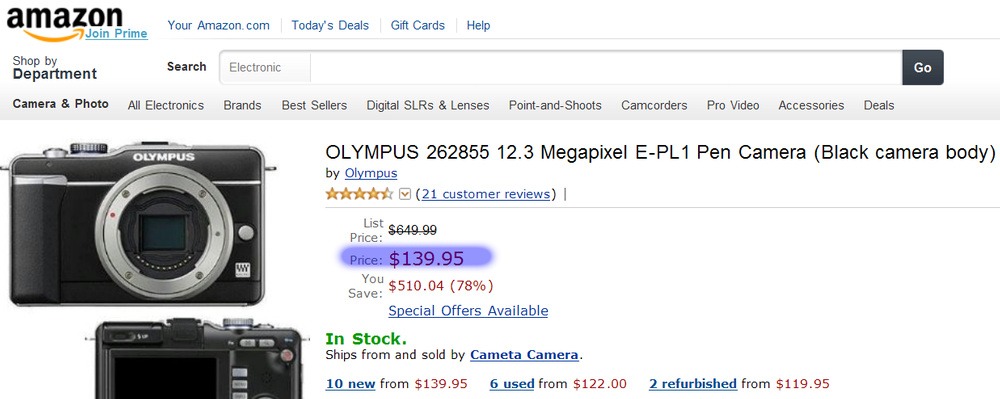Click the star rating icons
This screenshot has width=1000, height=399.
pyautogui.click(x=360, y=194)
